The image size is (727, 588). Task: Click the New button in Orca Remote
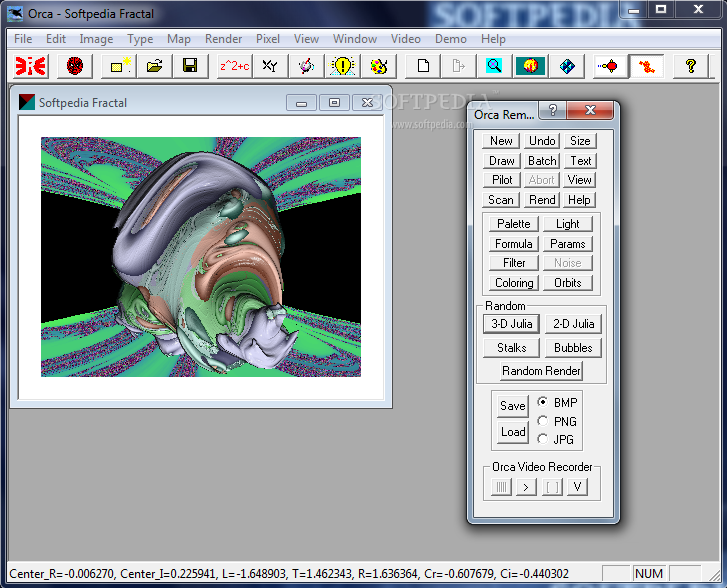tap(501, 141)
